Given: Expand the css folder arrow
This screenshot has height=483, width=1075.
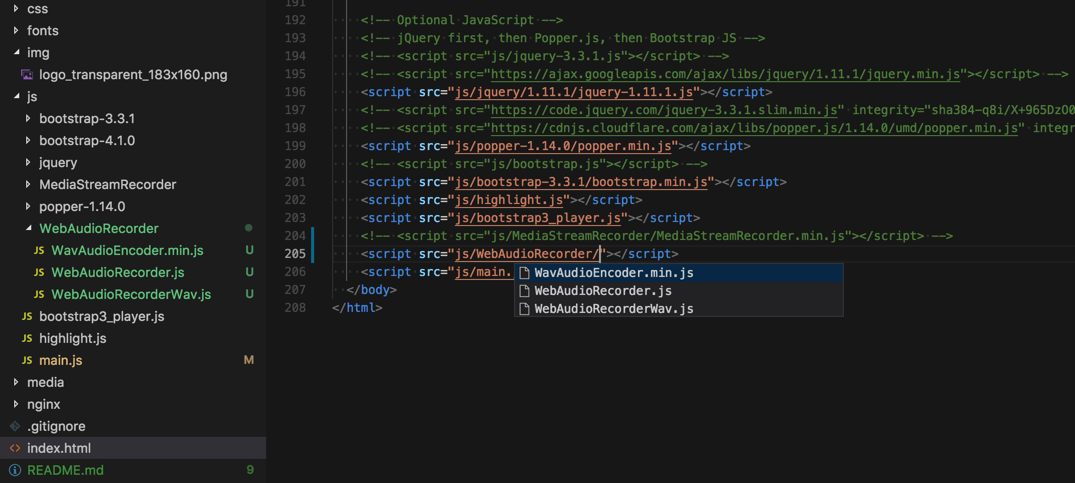Looking at the screenshot, I should click(15, 9).
